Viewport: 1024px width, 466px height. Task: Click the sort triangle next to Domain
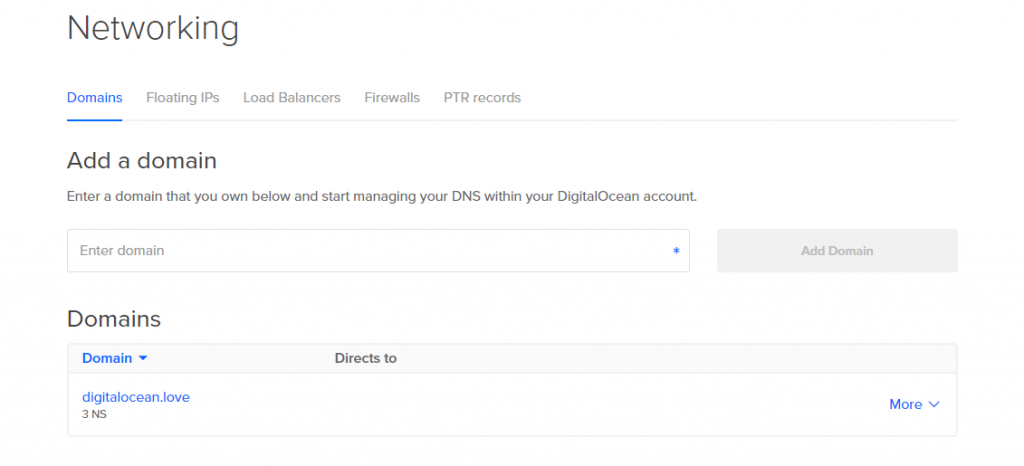pos(143,359)
